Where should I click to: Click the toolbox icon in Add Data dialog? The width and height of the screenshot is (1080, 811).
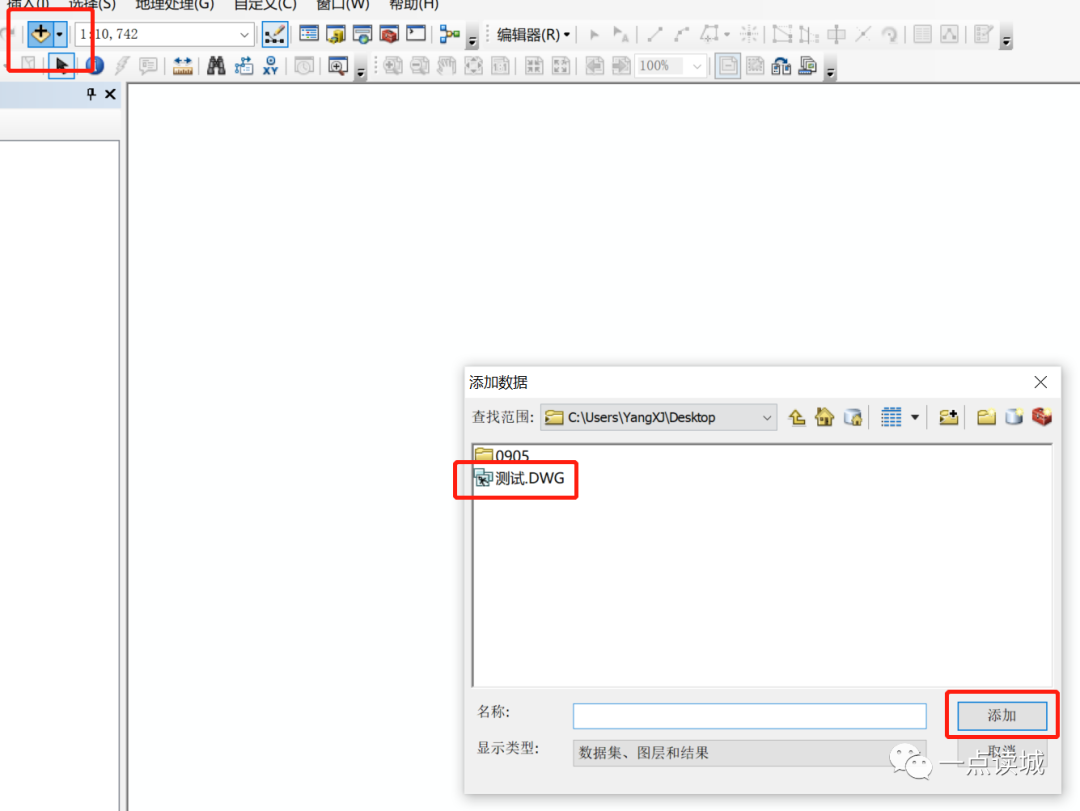tap(1041, 417)
